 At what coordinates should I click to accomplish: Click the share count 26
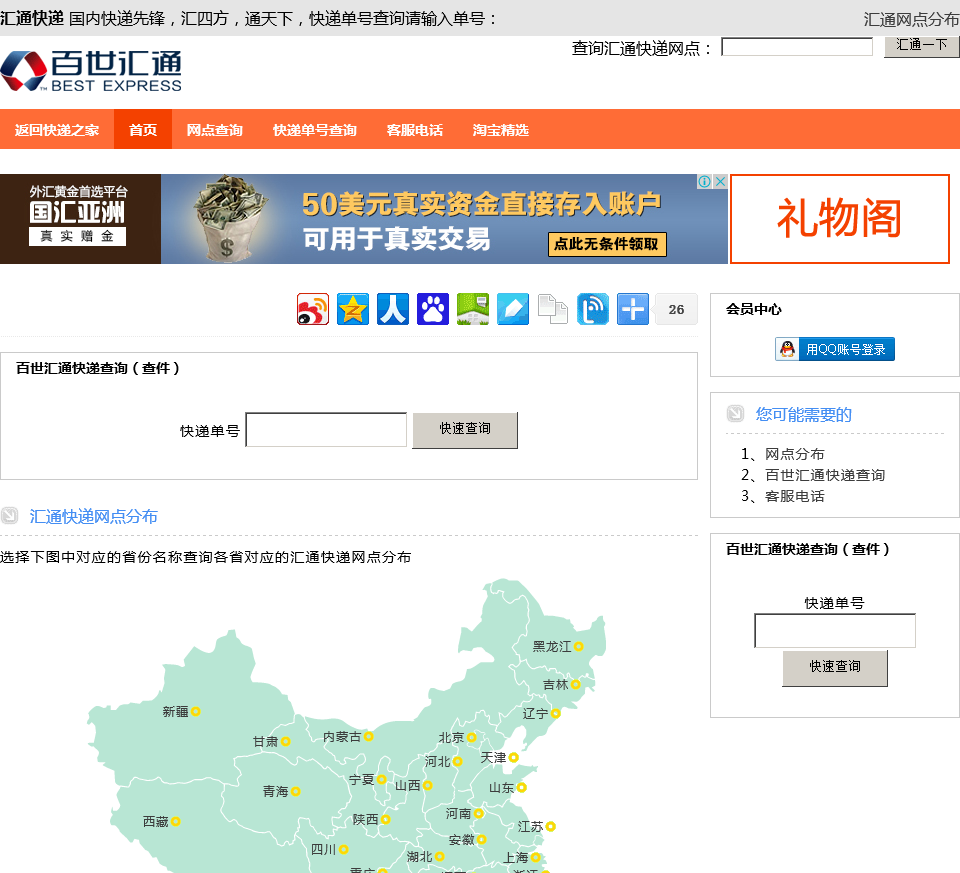click(677, 310)
